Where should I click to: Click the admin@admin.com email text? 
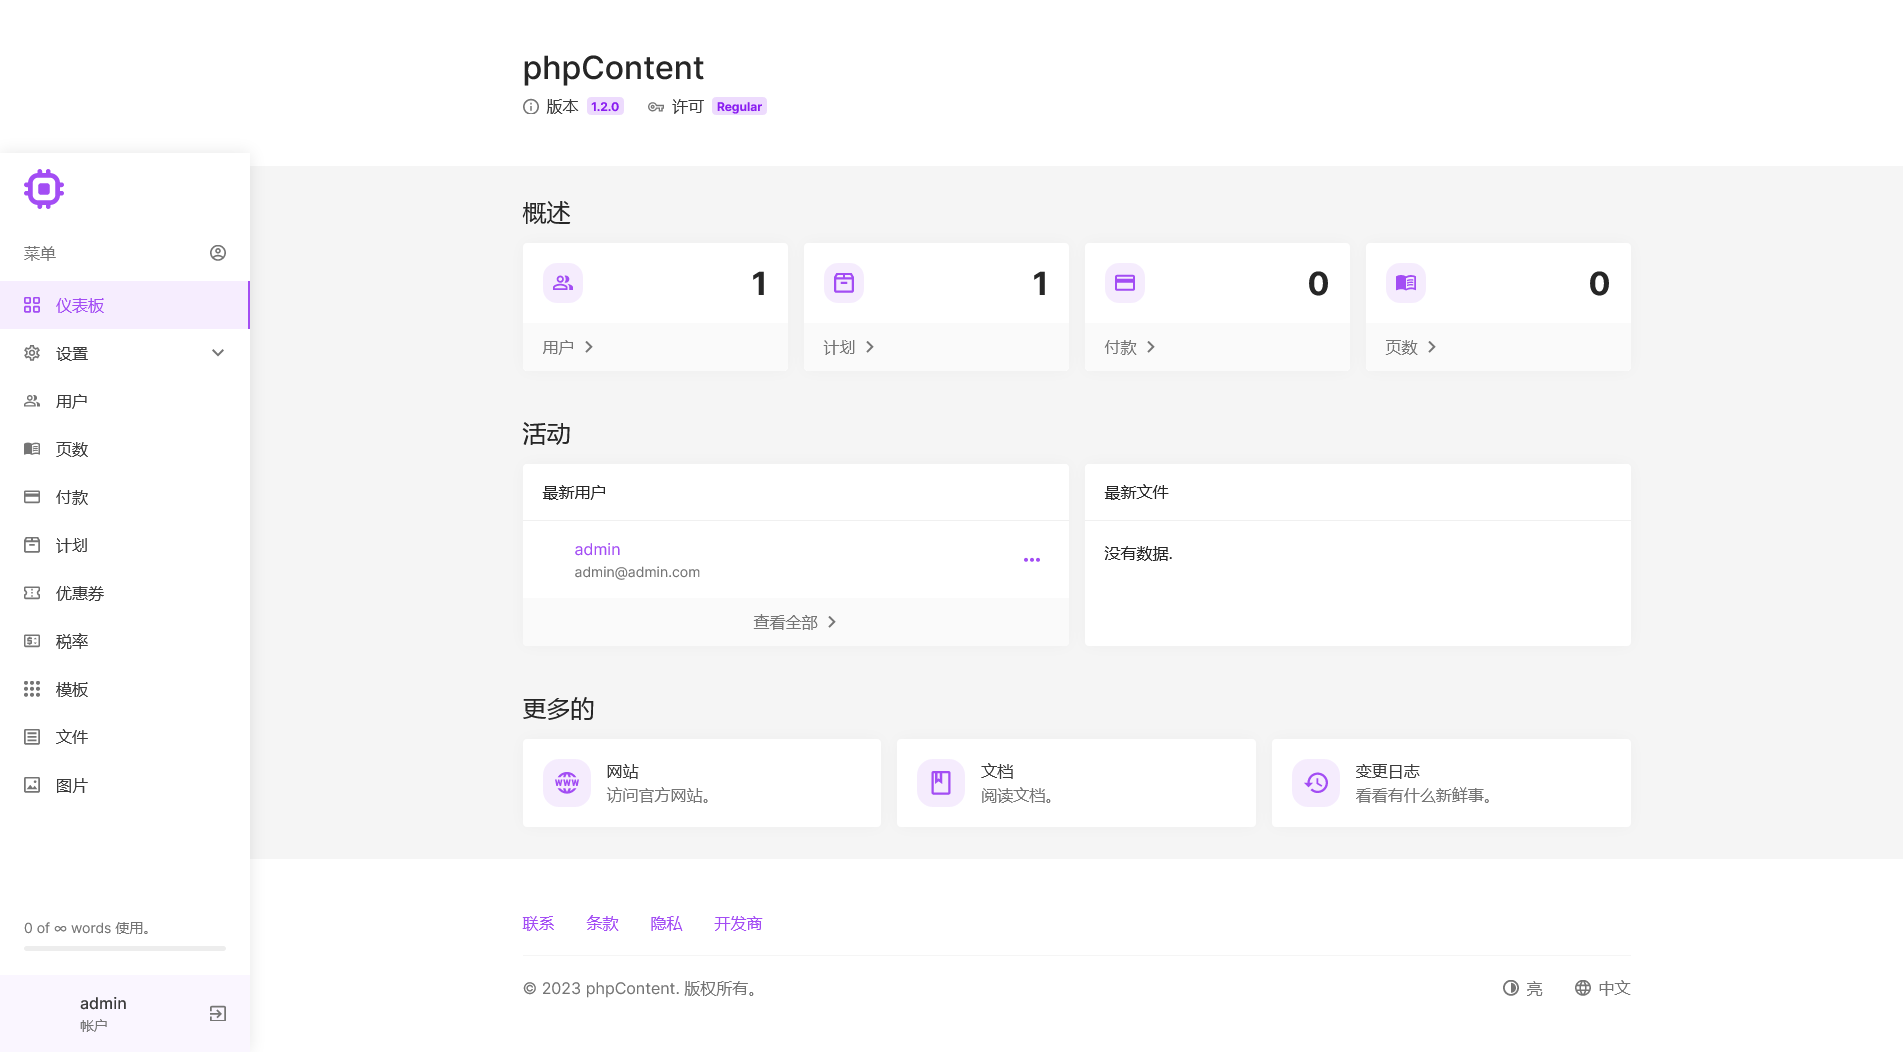[637, 572]
